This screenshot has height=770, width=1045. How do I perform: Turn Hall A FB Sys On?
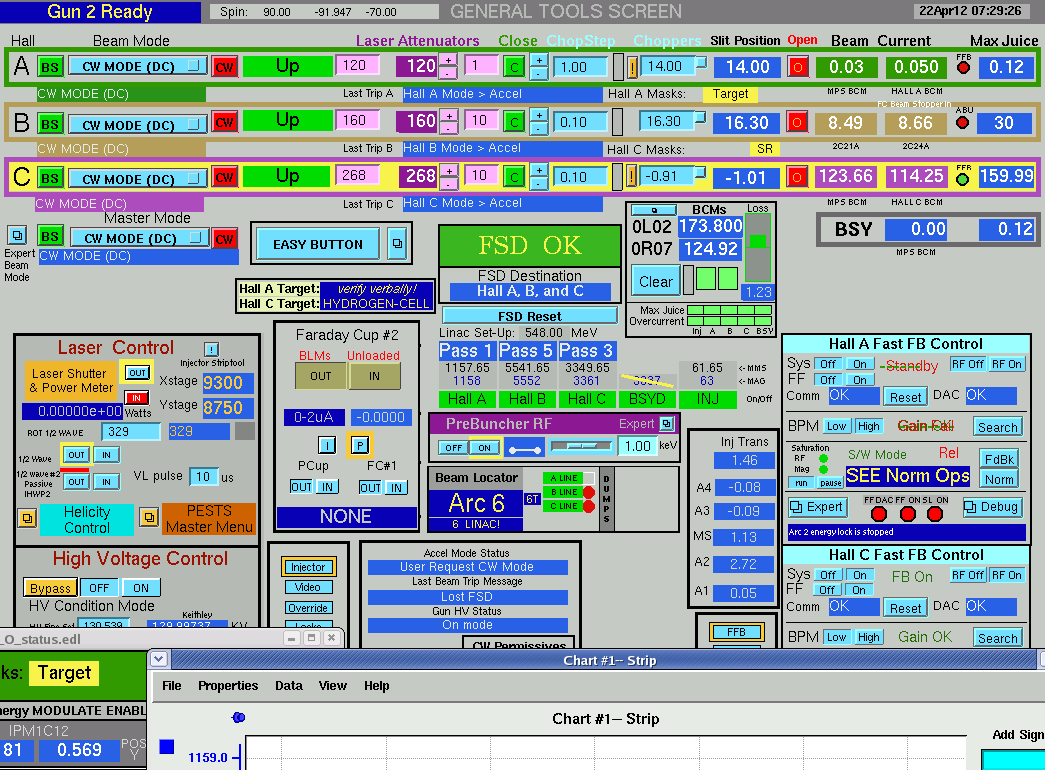pyautogui.click(x=860, y=364)
